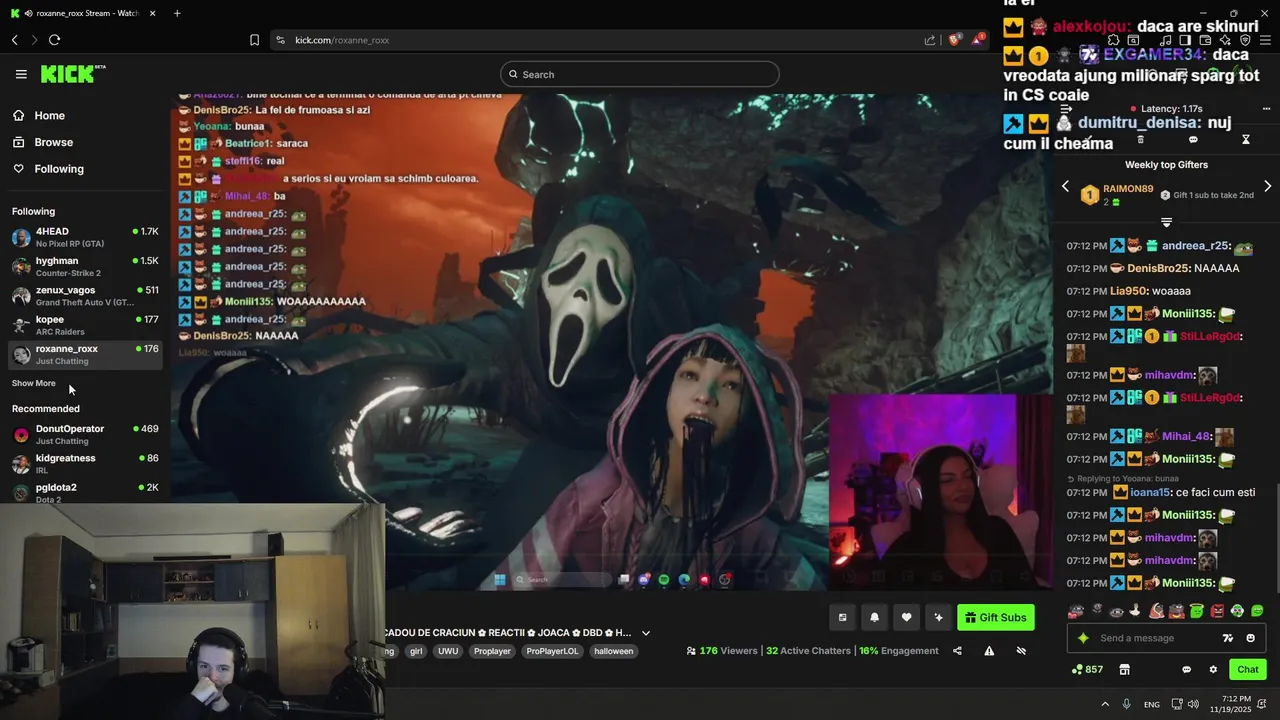This screenshot has width=1280, height=720.
Task: Follow the channel with the heart icon
Action: [x=906, y=618]
